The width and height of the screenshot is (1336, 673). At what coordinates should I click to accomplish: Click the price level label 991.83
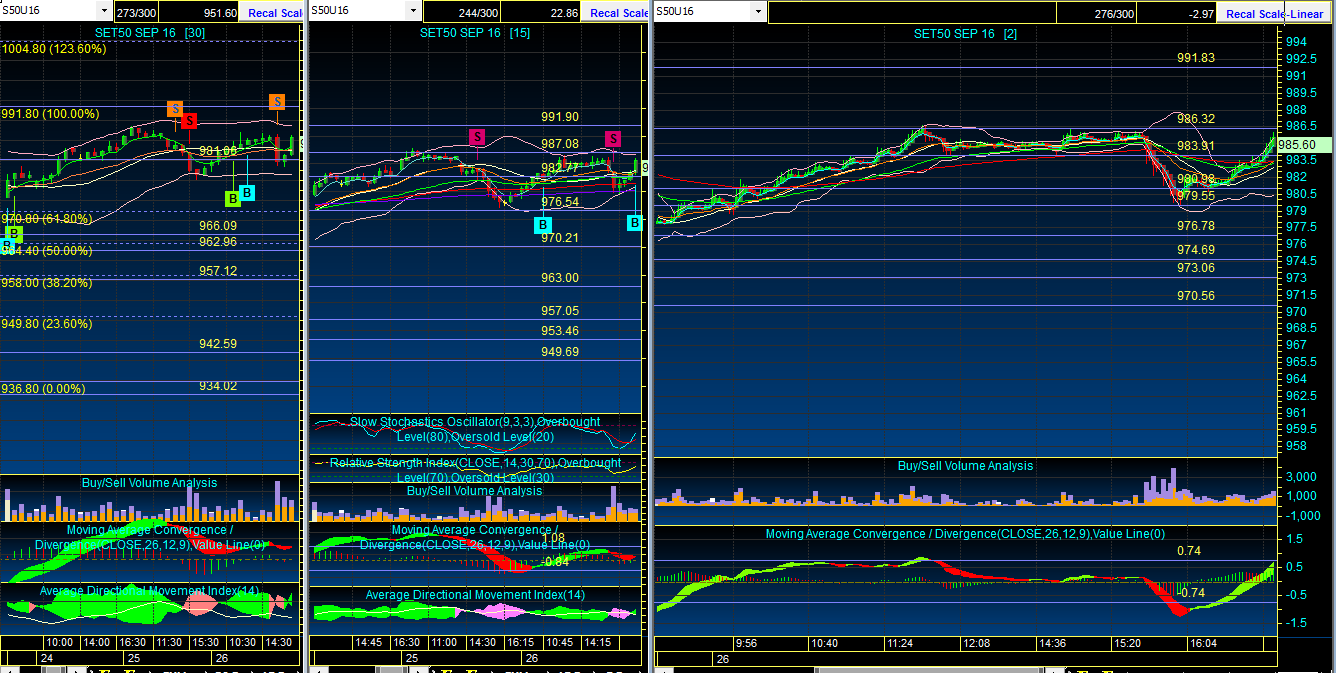[1196, 58]
